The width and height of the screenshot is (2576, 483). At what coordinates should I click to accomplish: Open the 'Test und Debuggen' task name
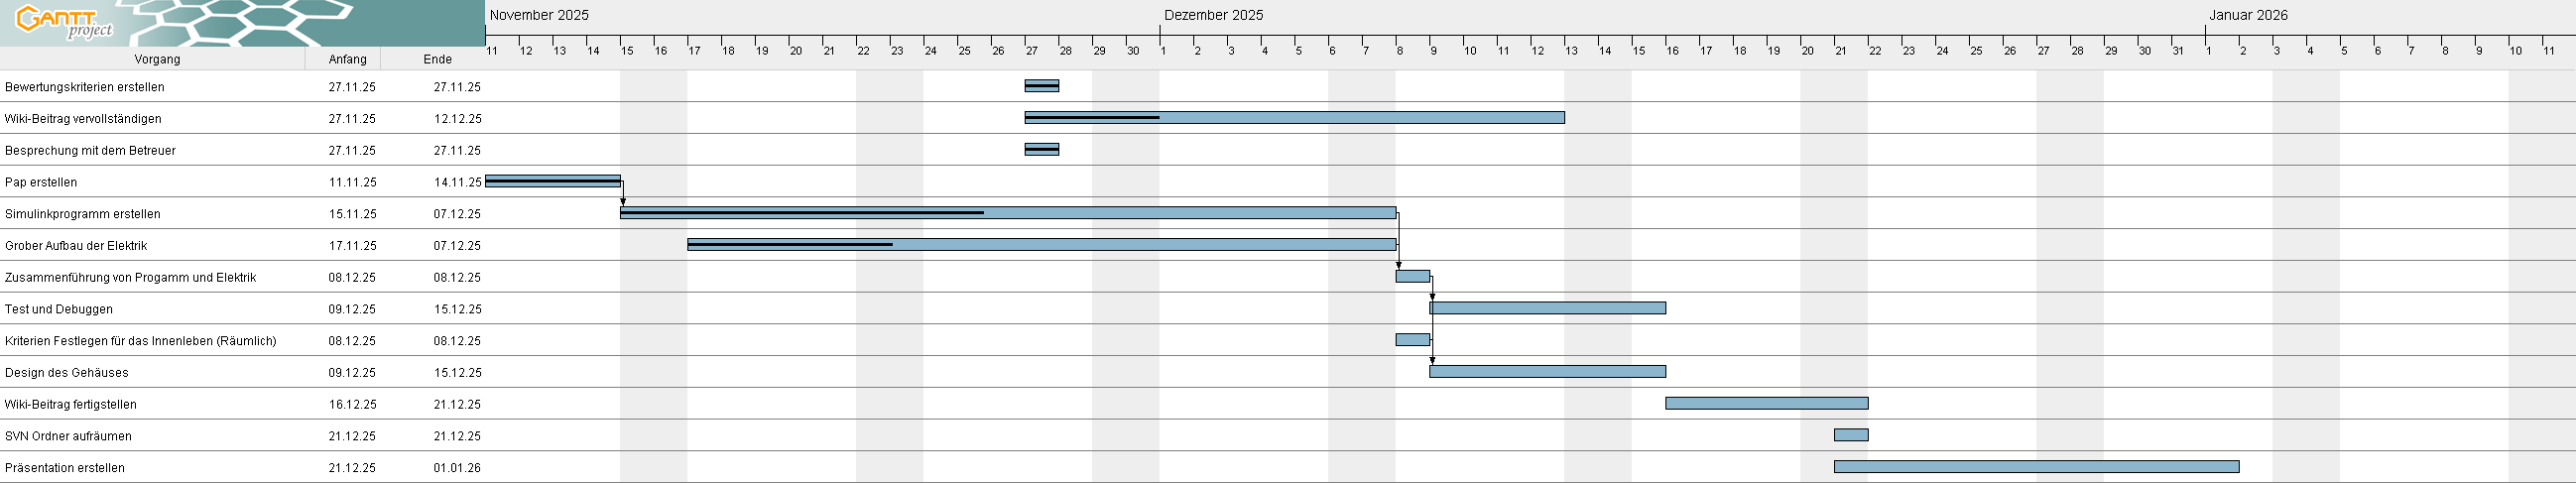[x=59, y=309]
